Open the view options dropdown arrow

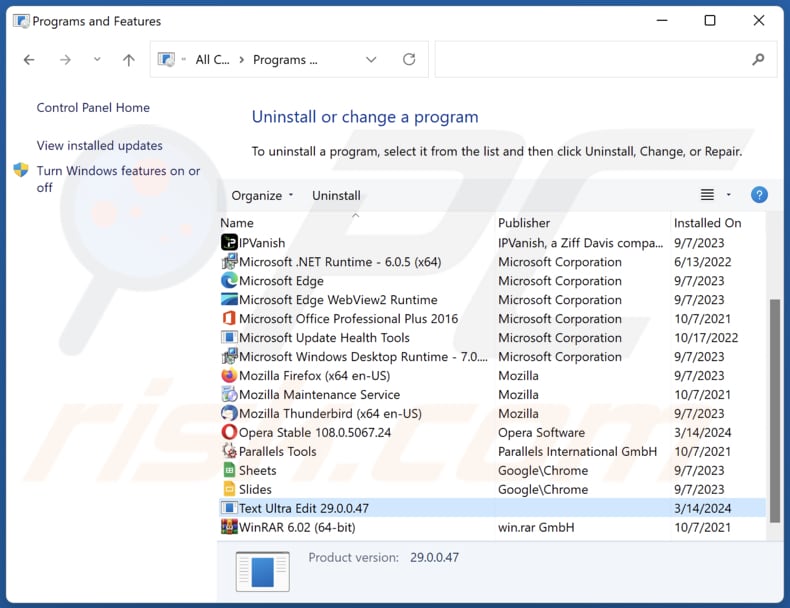point(729,195)
